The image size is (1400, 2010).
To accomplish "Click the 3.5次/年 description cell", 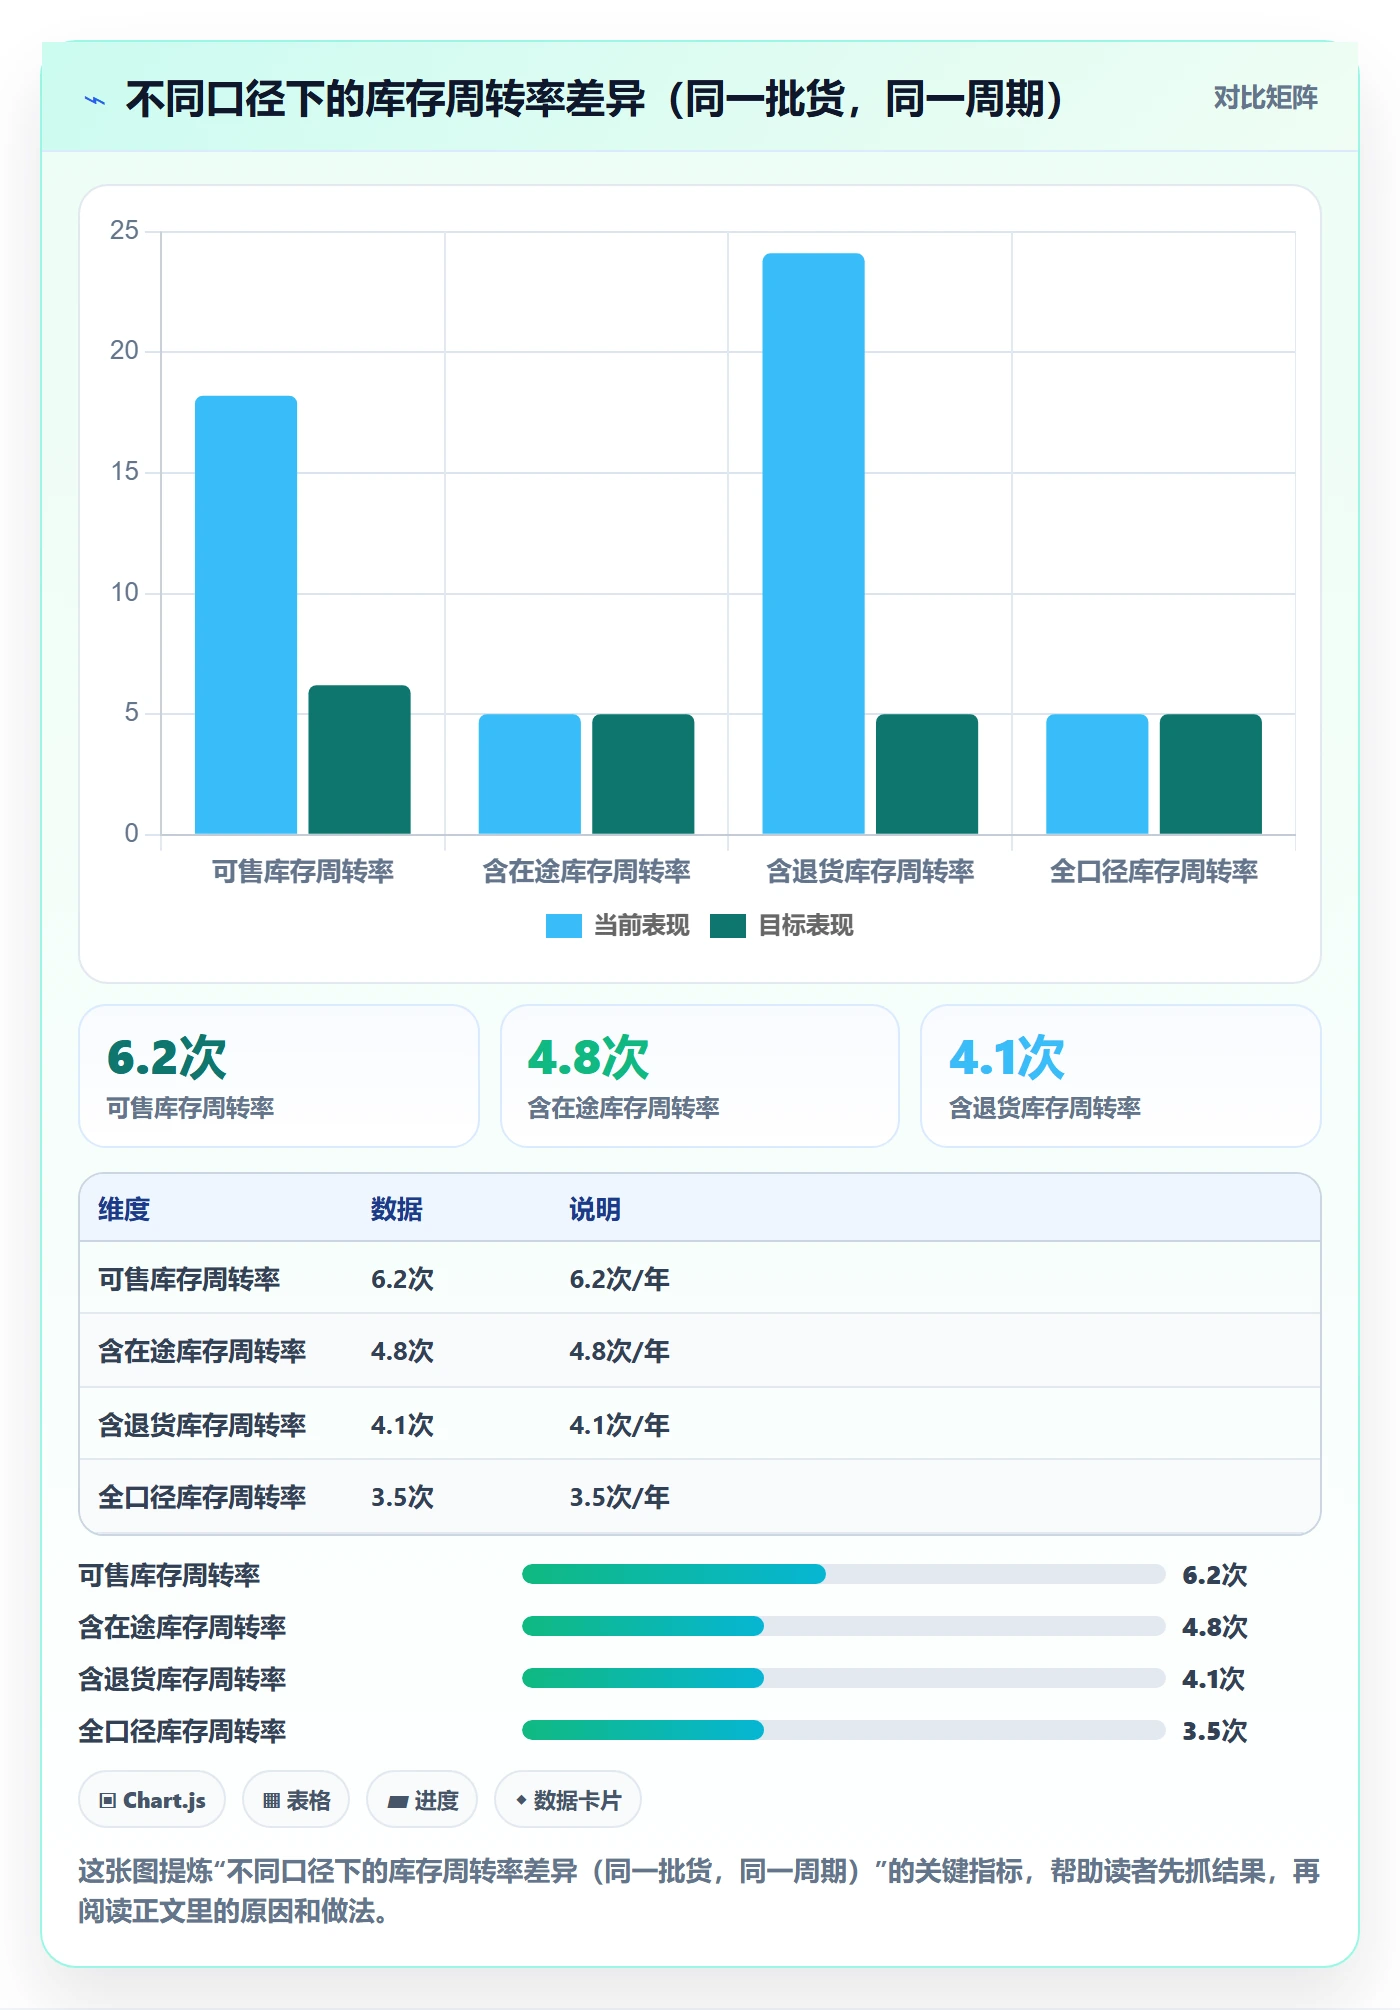I will point(619,1497).
